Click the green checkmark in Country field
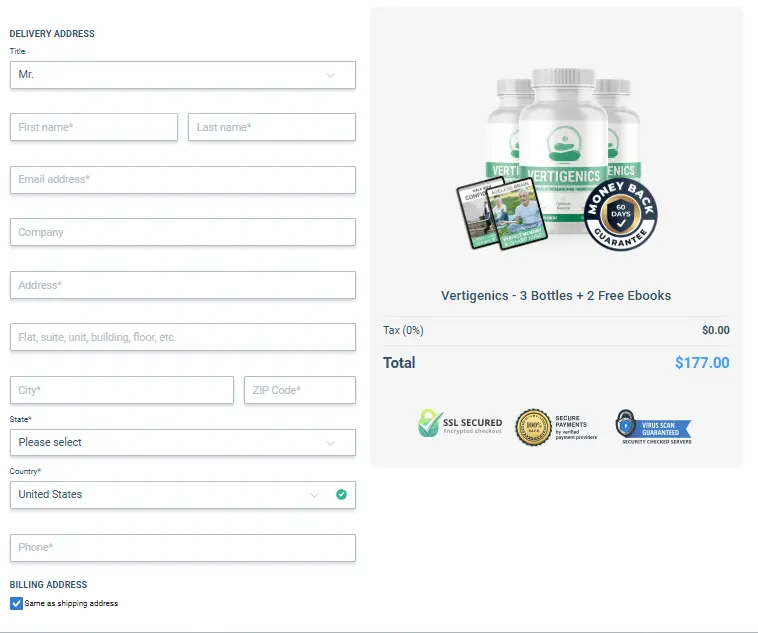 pos(341,494)
